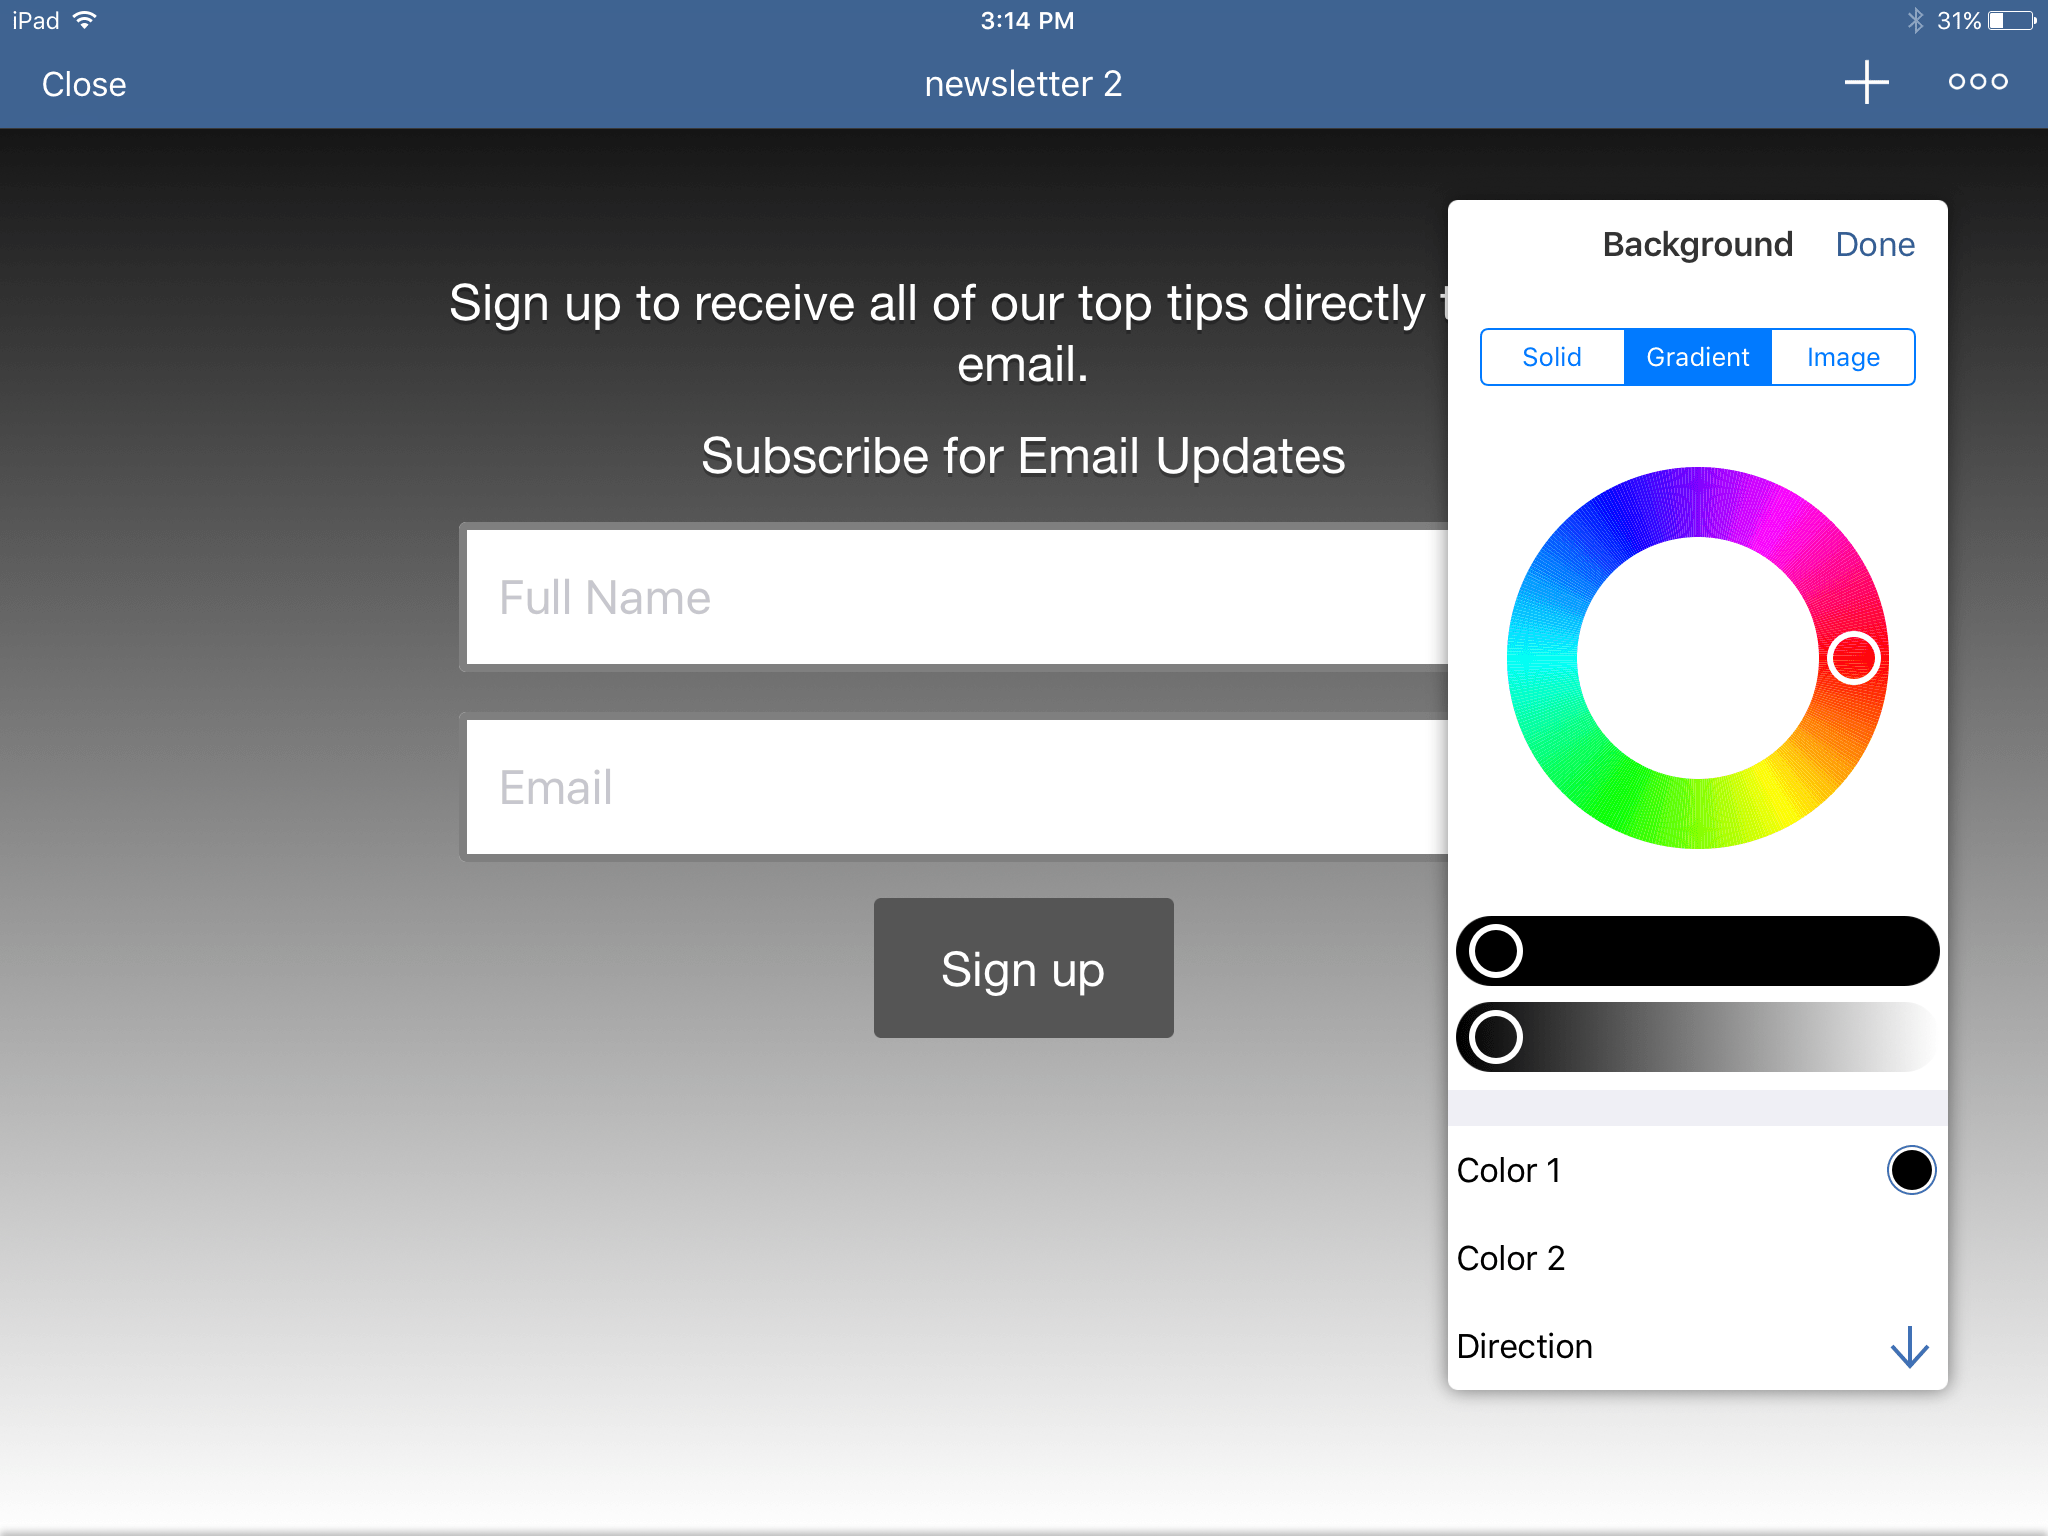Enable the Gradient background mode

[1697, 356]
